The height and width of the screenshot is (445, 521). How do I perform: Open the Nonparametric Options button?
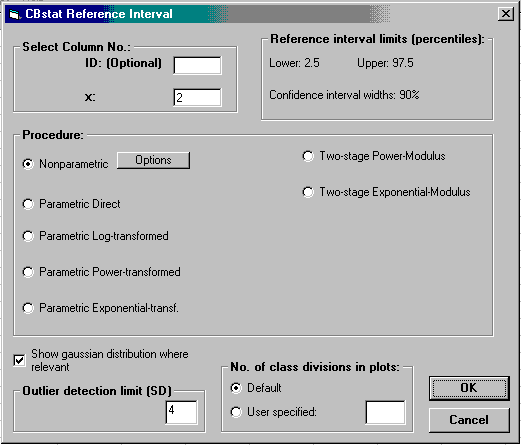click(x=153, y=160)
